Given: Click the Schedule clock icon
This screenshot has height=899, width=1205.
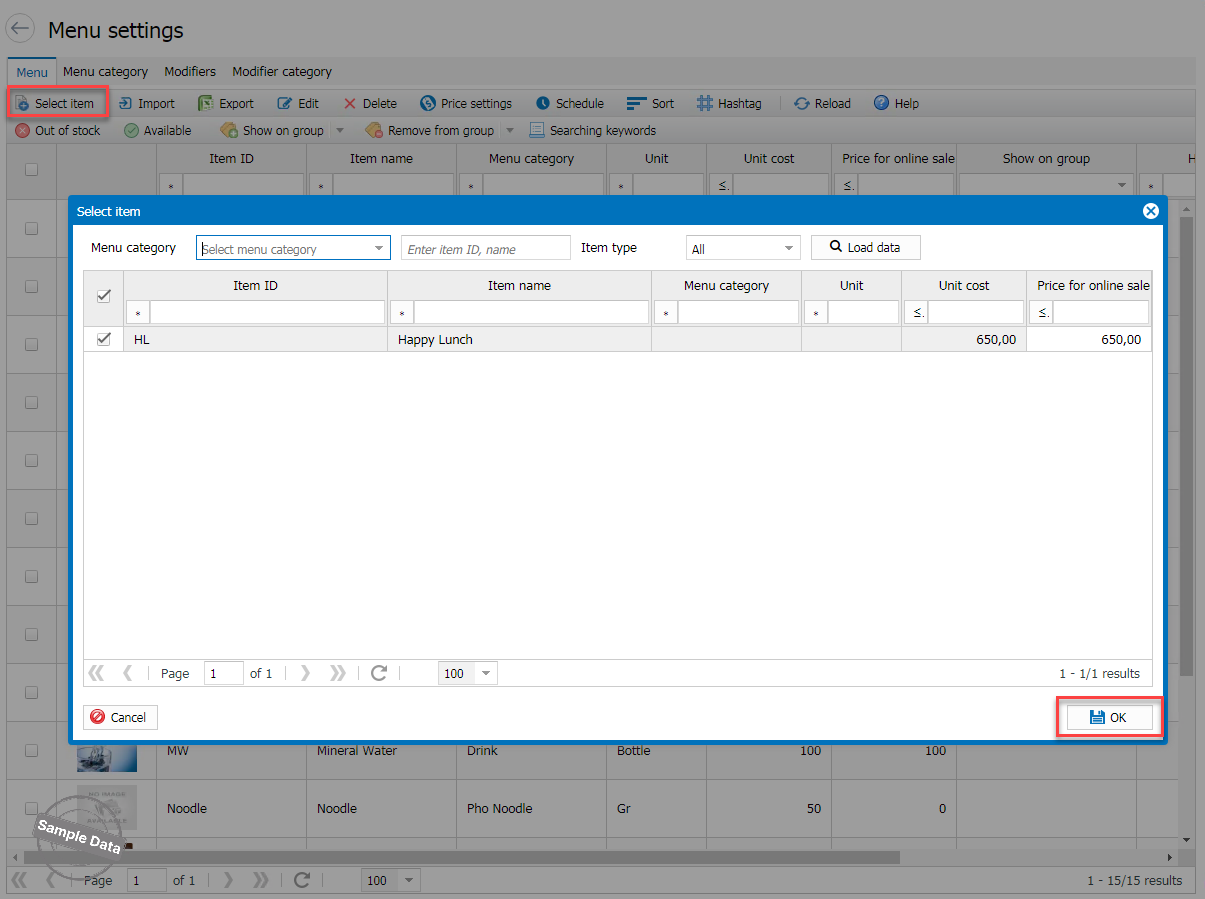Looking at the screenshot, I should tap(543, 103).
